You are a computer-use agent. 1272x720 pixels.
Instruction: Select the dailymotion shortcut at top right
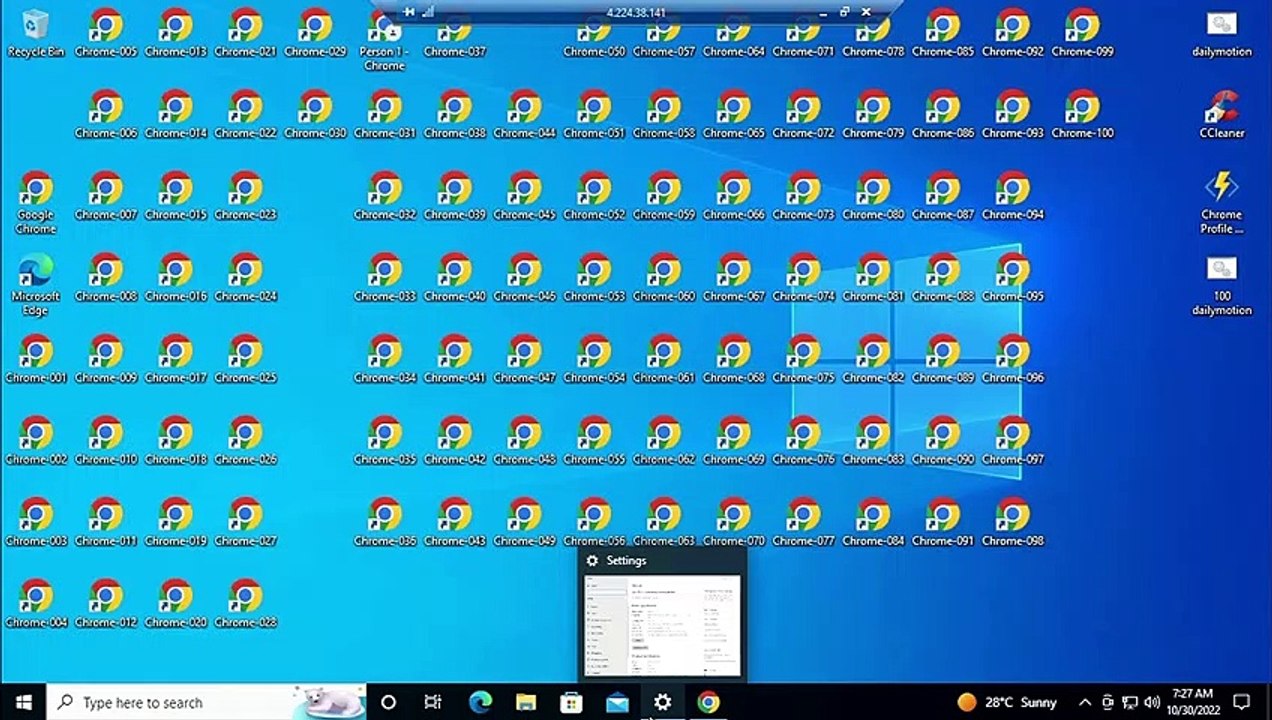(x=1222, y=33)
